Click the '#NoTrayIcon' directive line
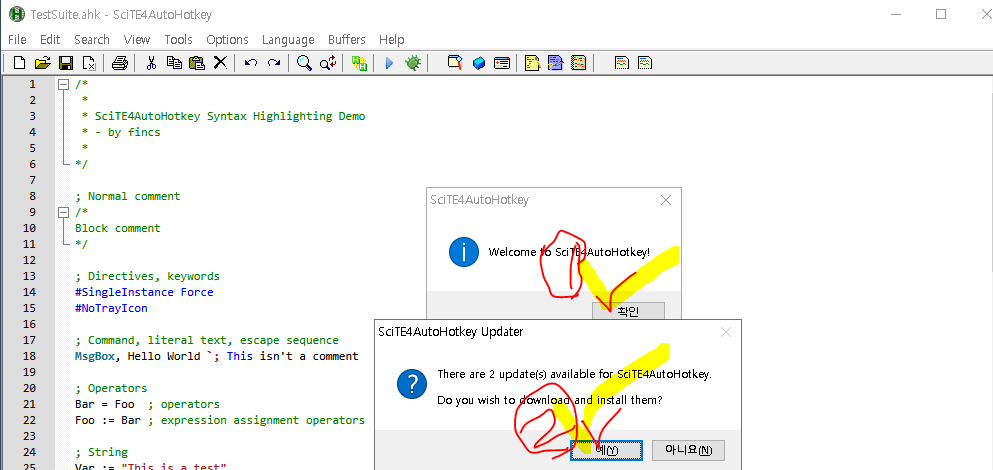993x470 pixels. click(x=111, y=308)
